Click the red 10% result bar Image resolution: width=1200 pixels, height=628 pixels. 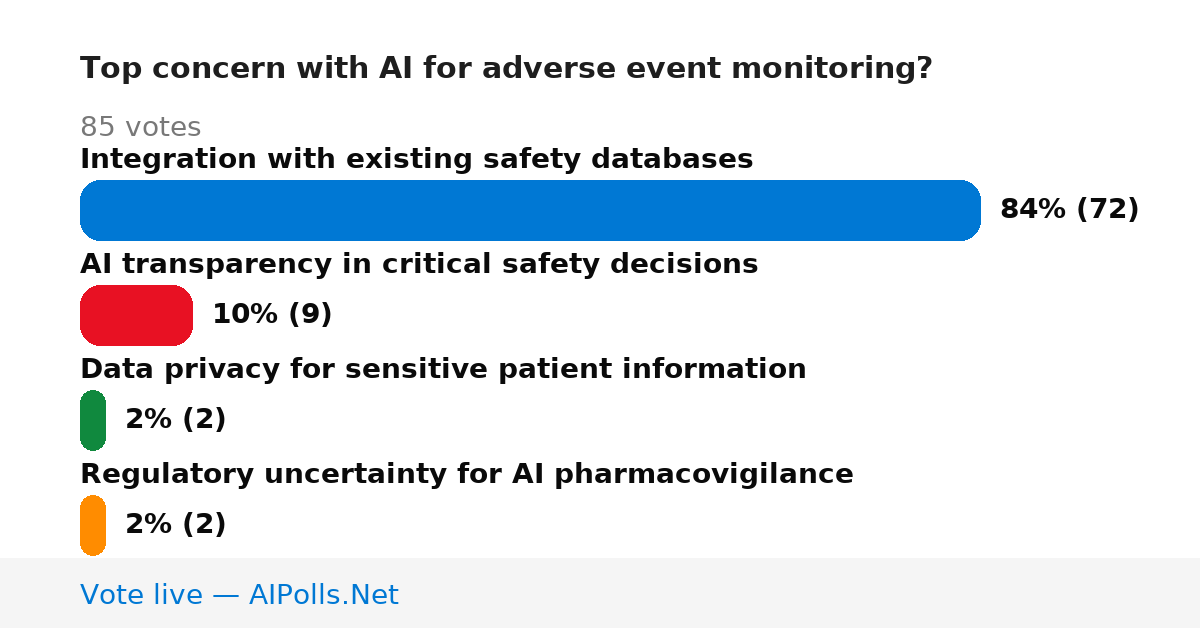point(136,315)
